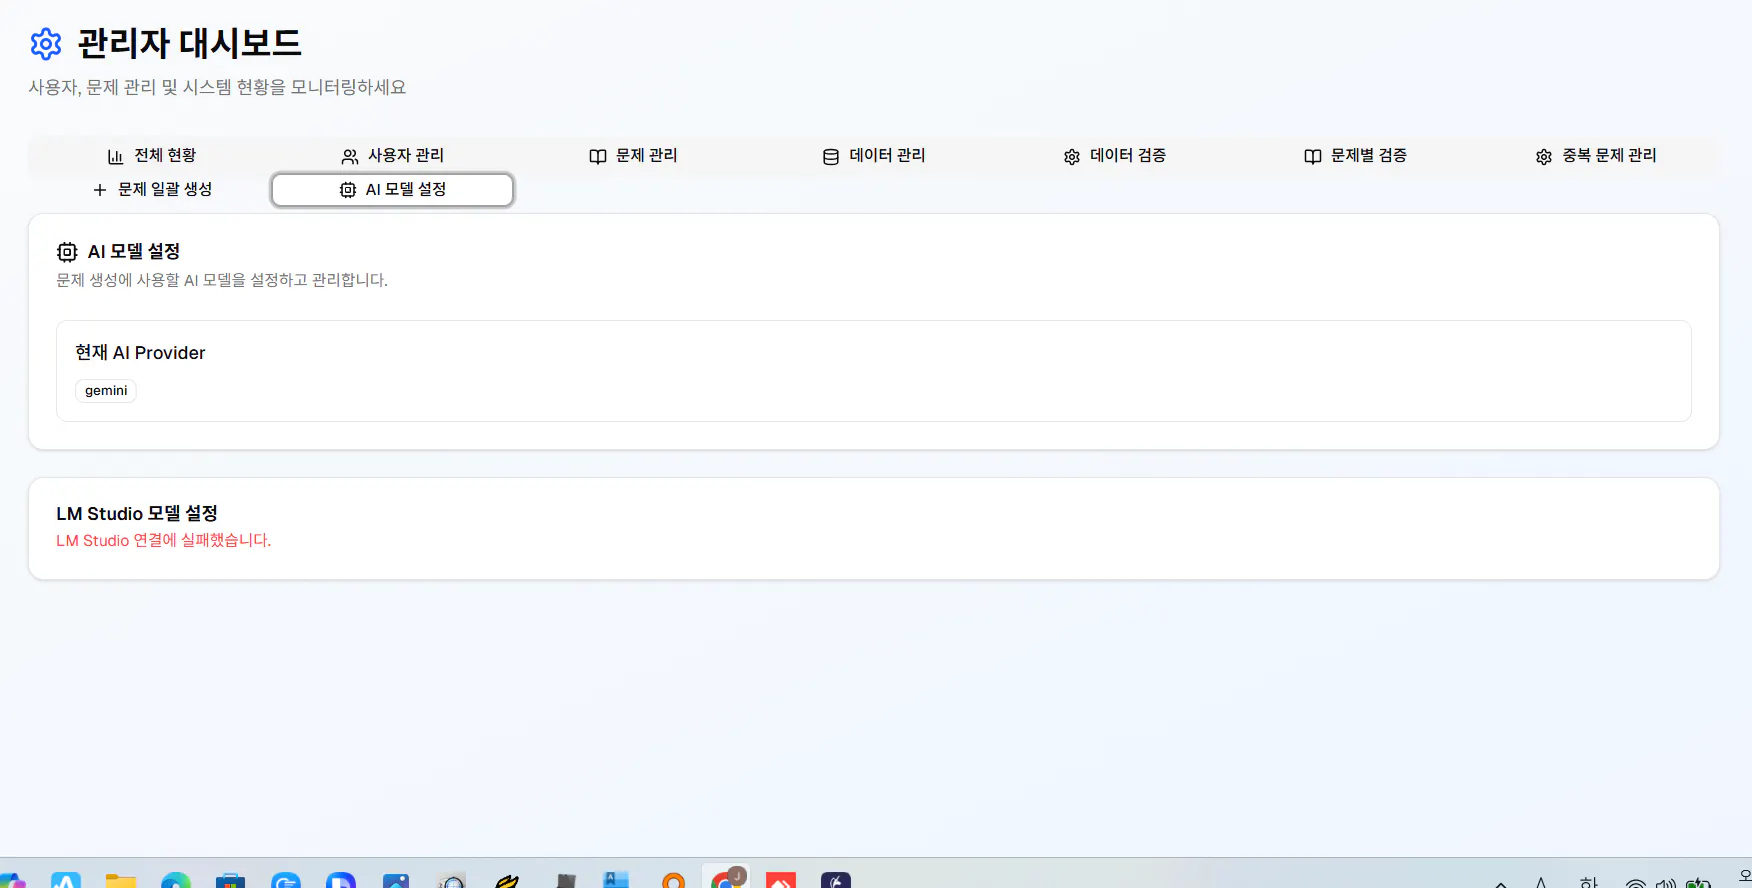Click the gemini provider badge
Image resolution: width=1752 pixels, height=888 pixels.
106,391
